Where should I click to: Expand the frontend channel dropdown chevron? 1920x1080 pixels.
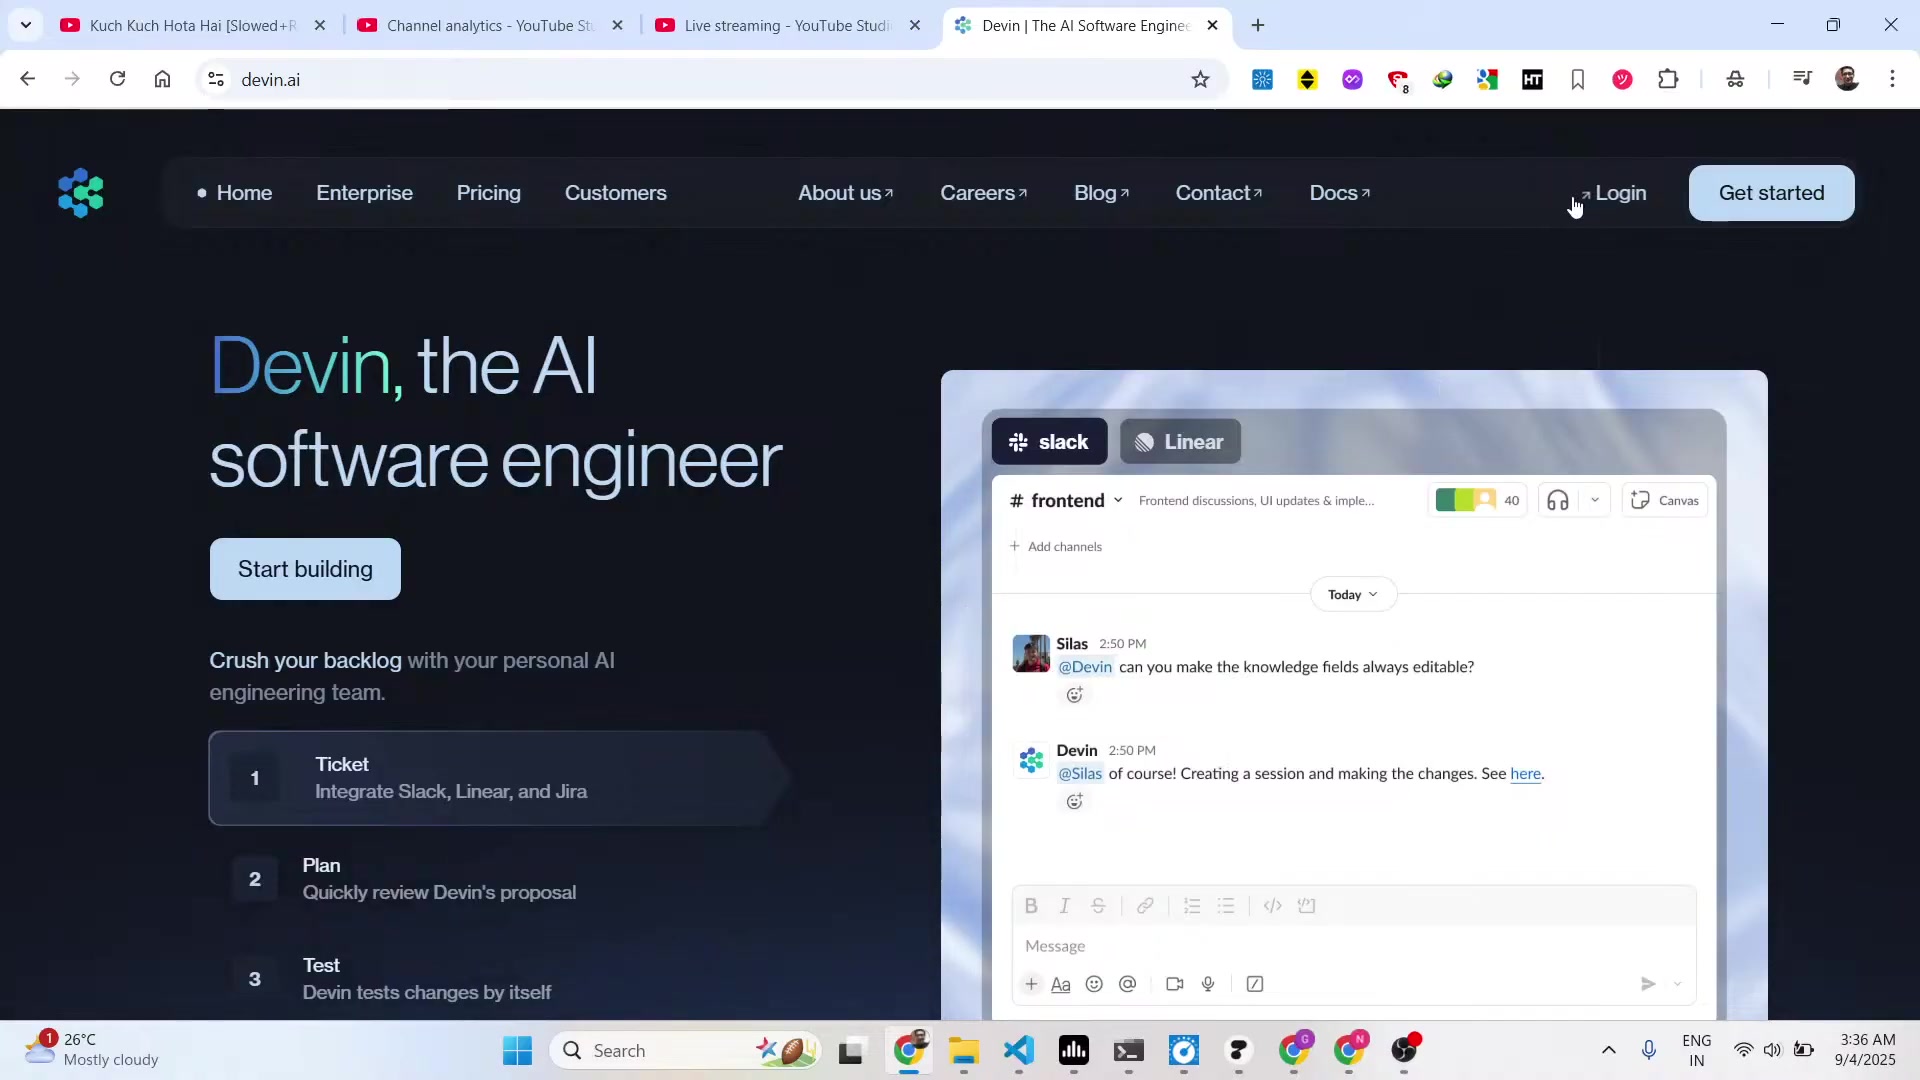(1118, 500)
